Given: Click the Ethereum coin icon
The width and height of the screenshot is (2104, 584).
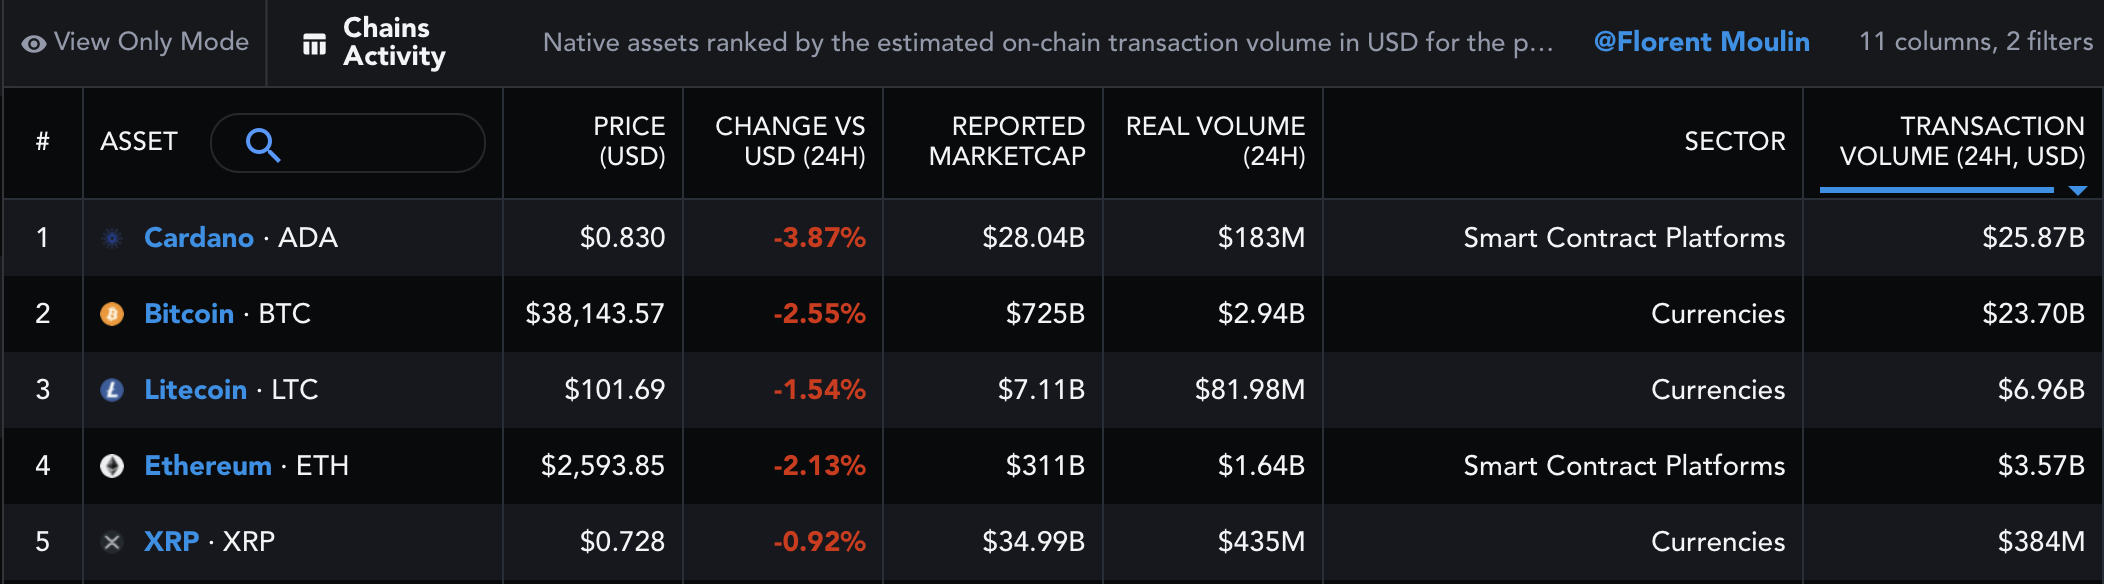Looking at the screenshot, I should [113, 466].
